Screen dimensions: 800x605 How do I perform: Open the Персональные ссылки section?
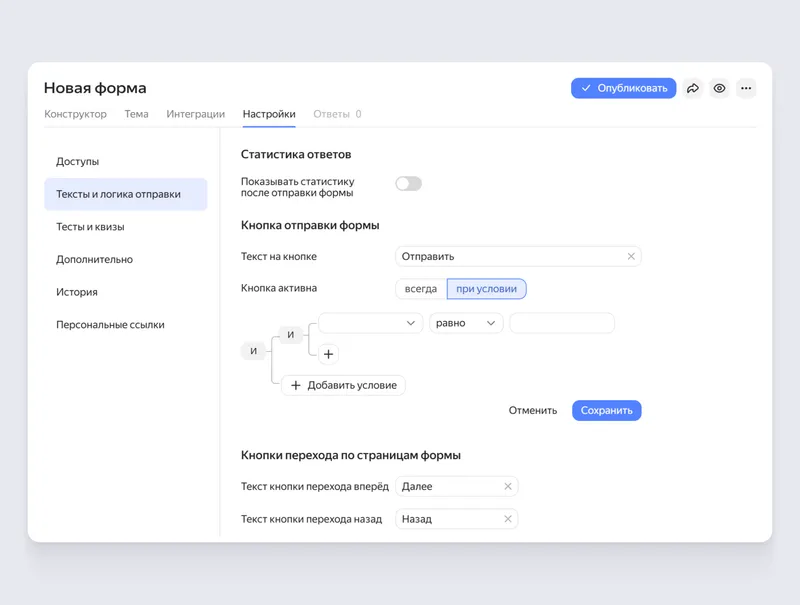click(x=126, y=324)
